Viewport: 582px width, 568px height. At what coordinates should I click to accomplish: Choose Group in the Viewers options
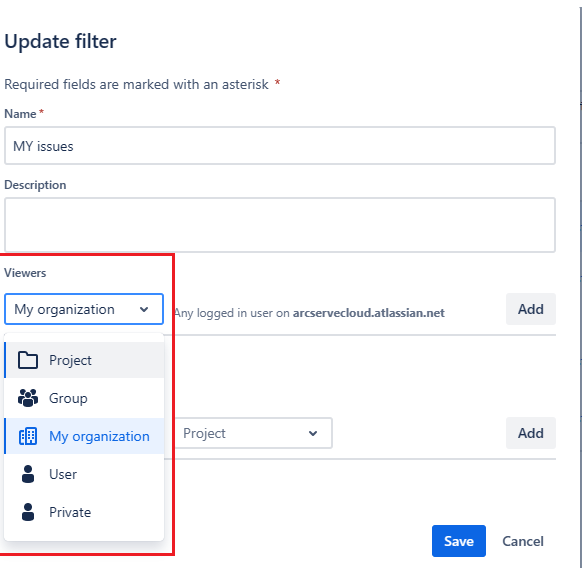point(84,398)
